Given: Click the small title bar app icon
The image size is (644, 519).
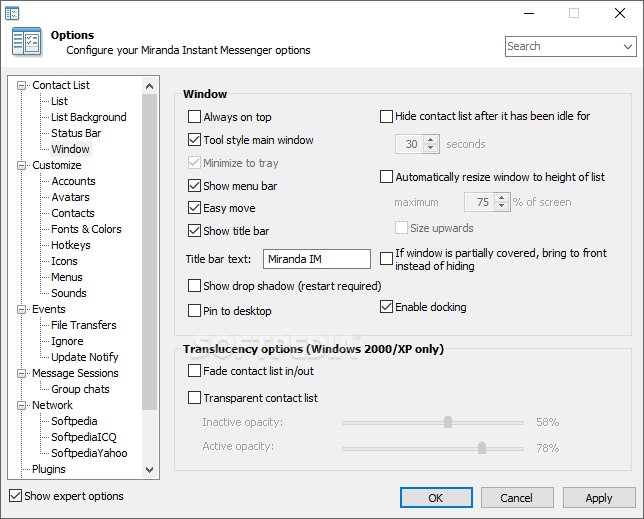Looking at the screenshot, I should (12, 14).
